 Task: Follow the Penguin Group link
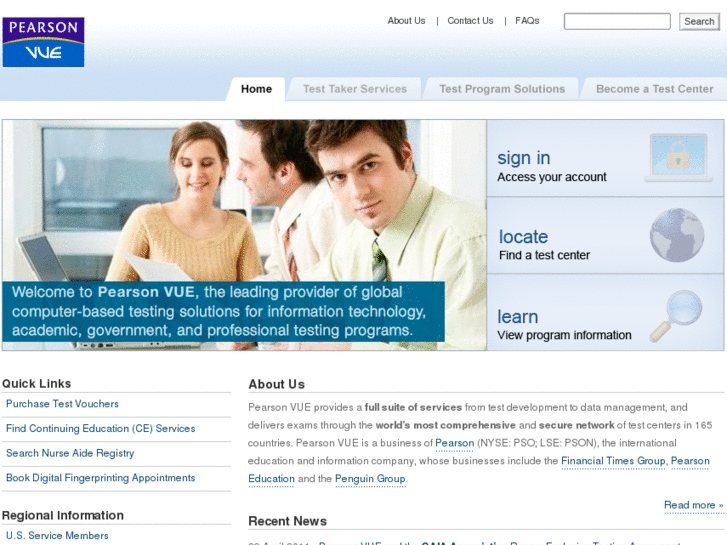click(x=370, y=479)
